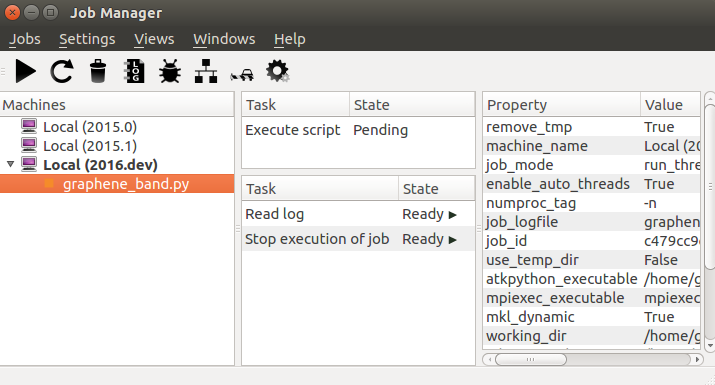Viewport: 715px width, 385px height.
Task: Select the mpiexec_executable property row
Action: [591, 298]
